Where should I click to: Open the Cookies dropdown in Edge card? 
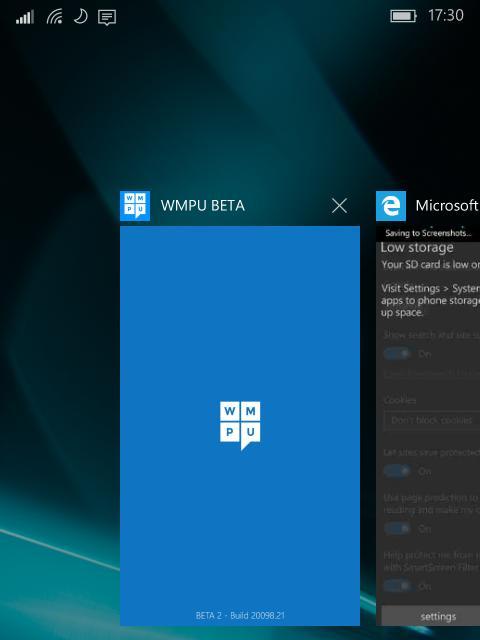432,420
